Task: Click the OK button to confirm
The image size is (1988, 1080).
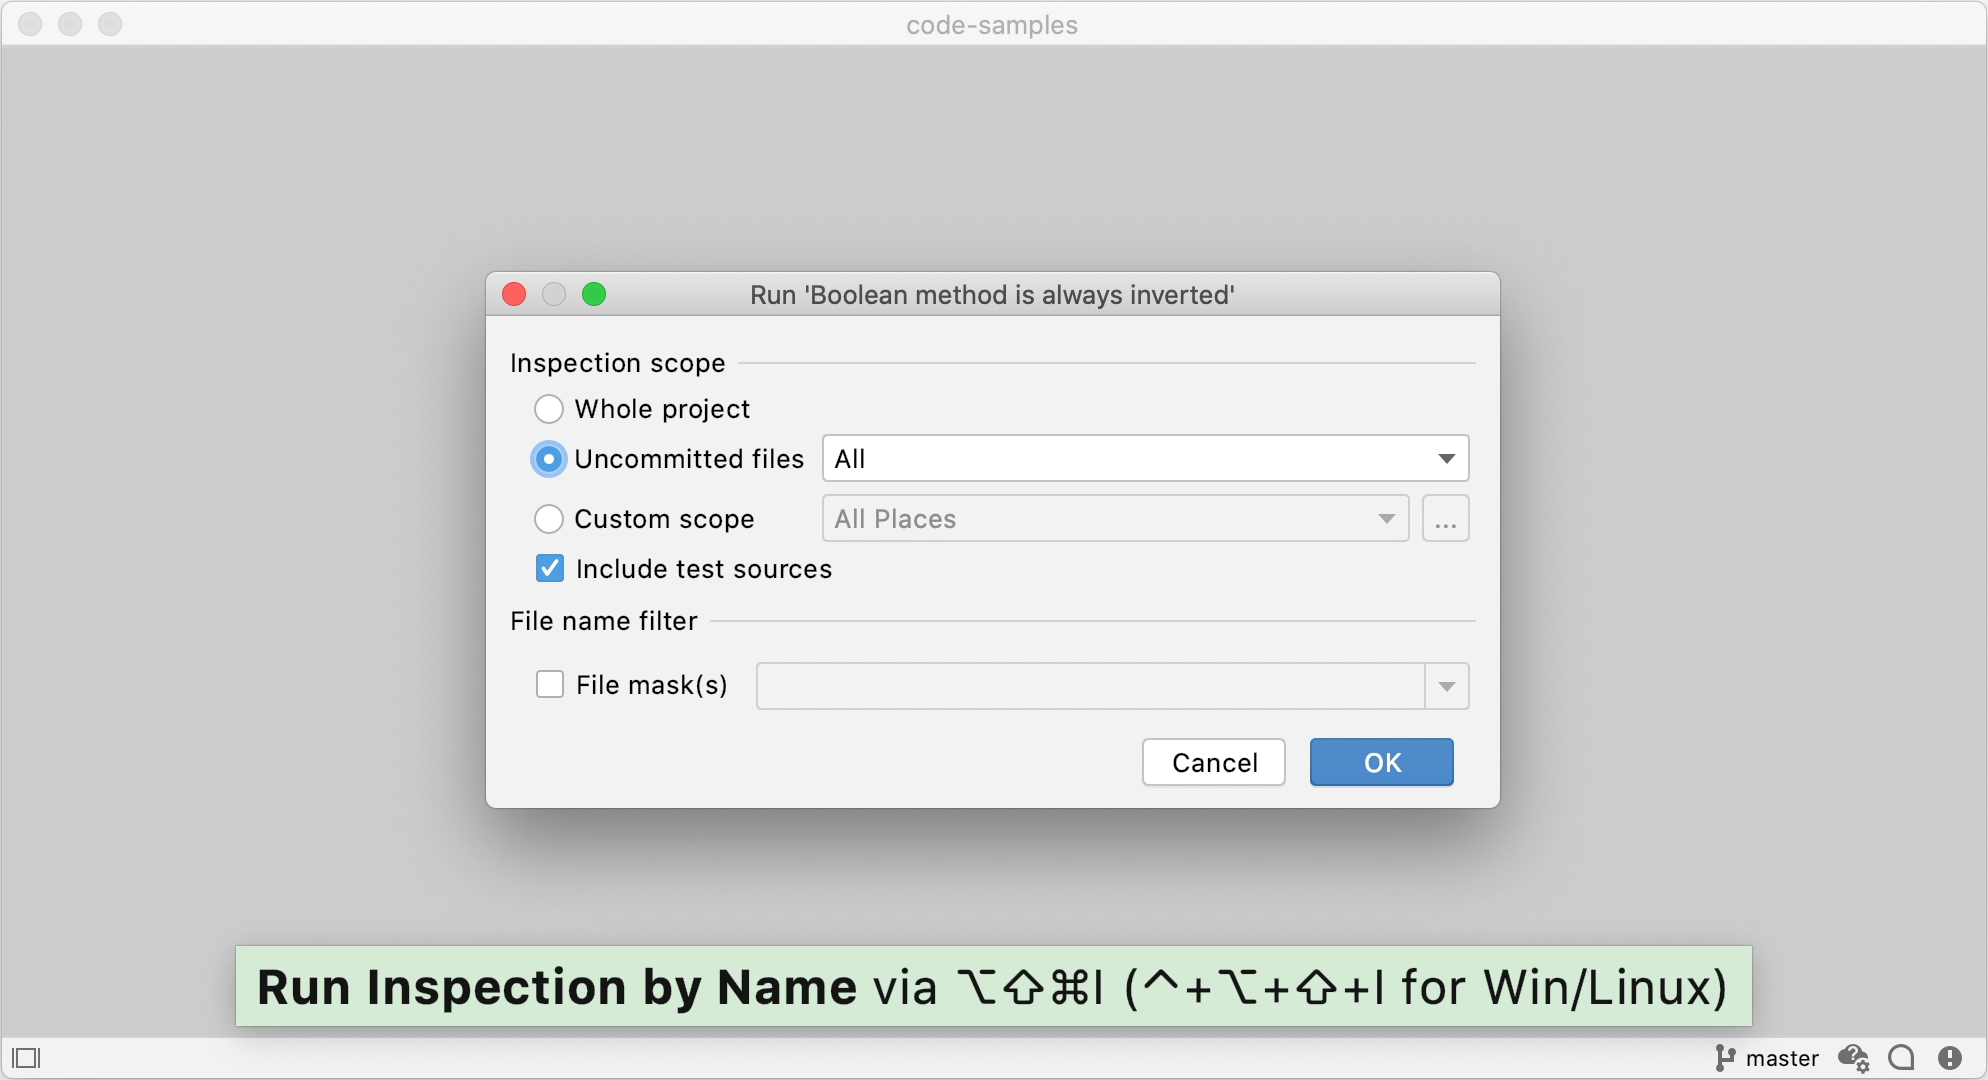Action: (1383, 762)
